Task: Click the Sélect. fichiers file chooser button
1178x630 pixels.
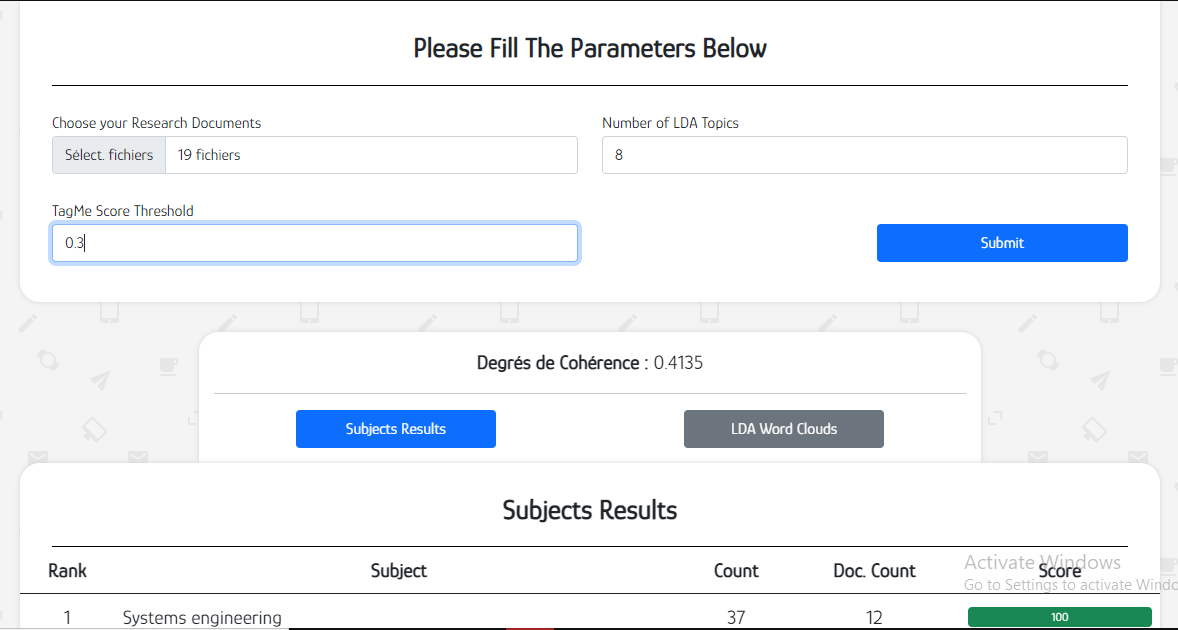Action: coord(109,155)
